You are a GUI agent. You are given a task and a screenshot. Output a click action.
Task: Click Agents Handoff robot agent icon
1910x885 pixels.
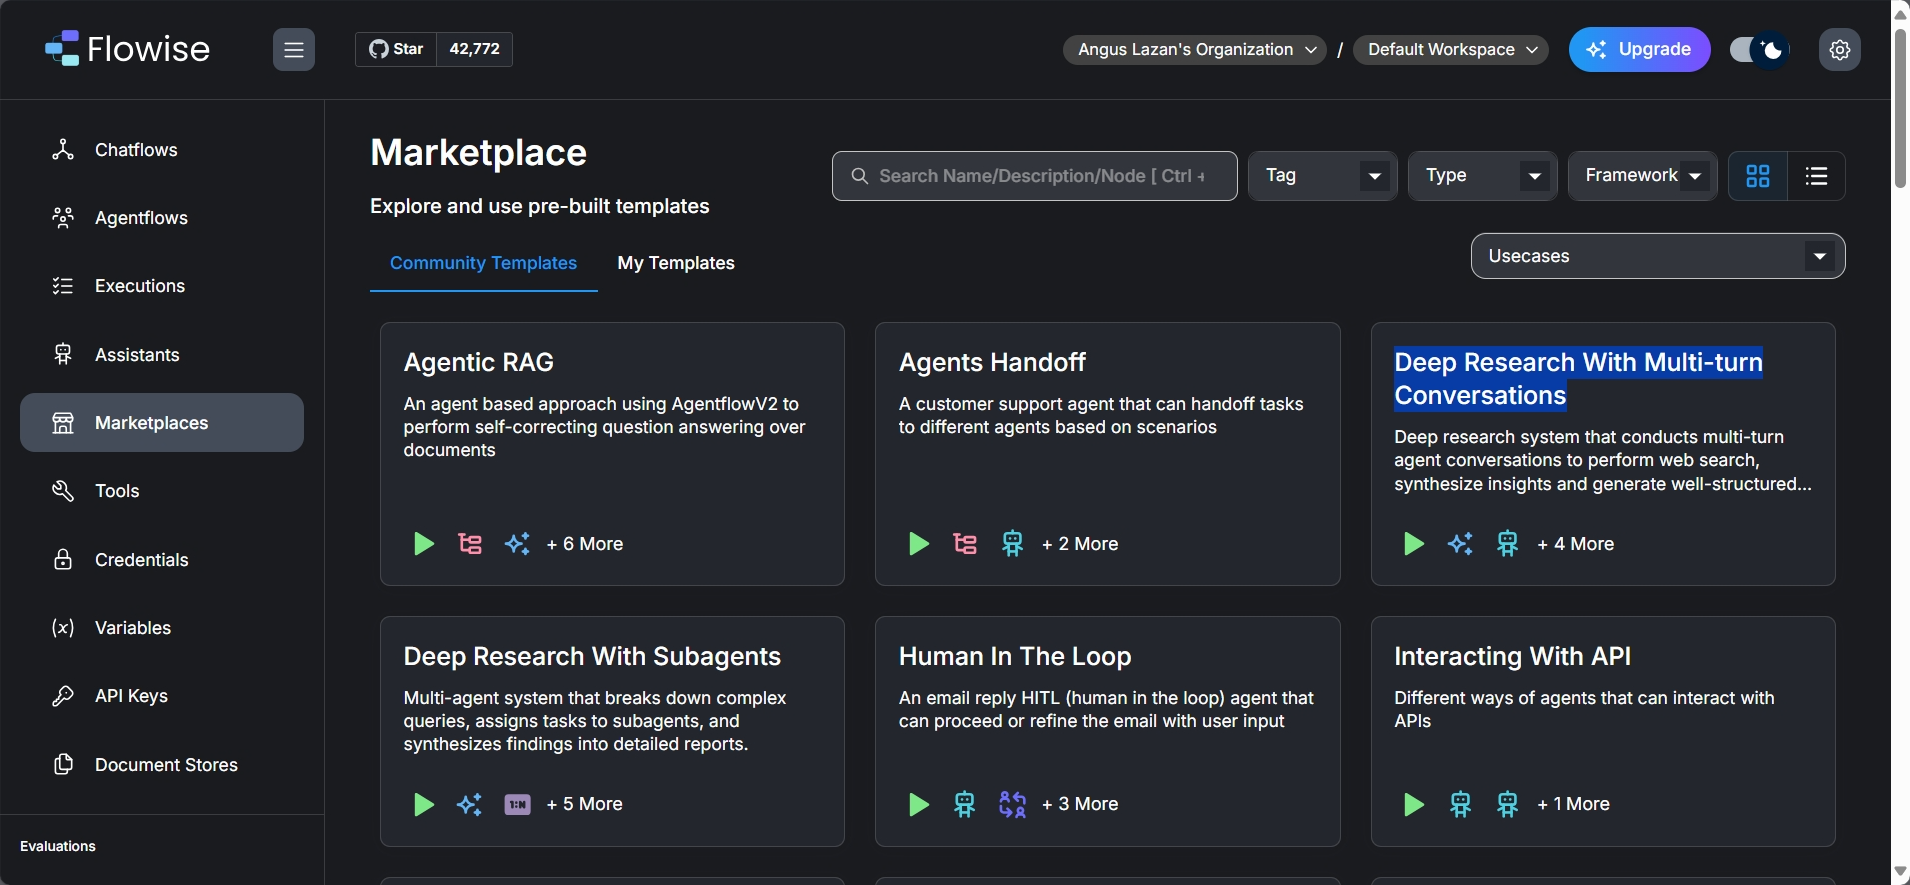1013,544
